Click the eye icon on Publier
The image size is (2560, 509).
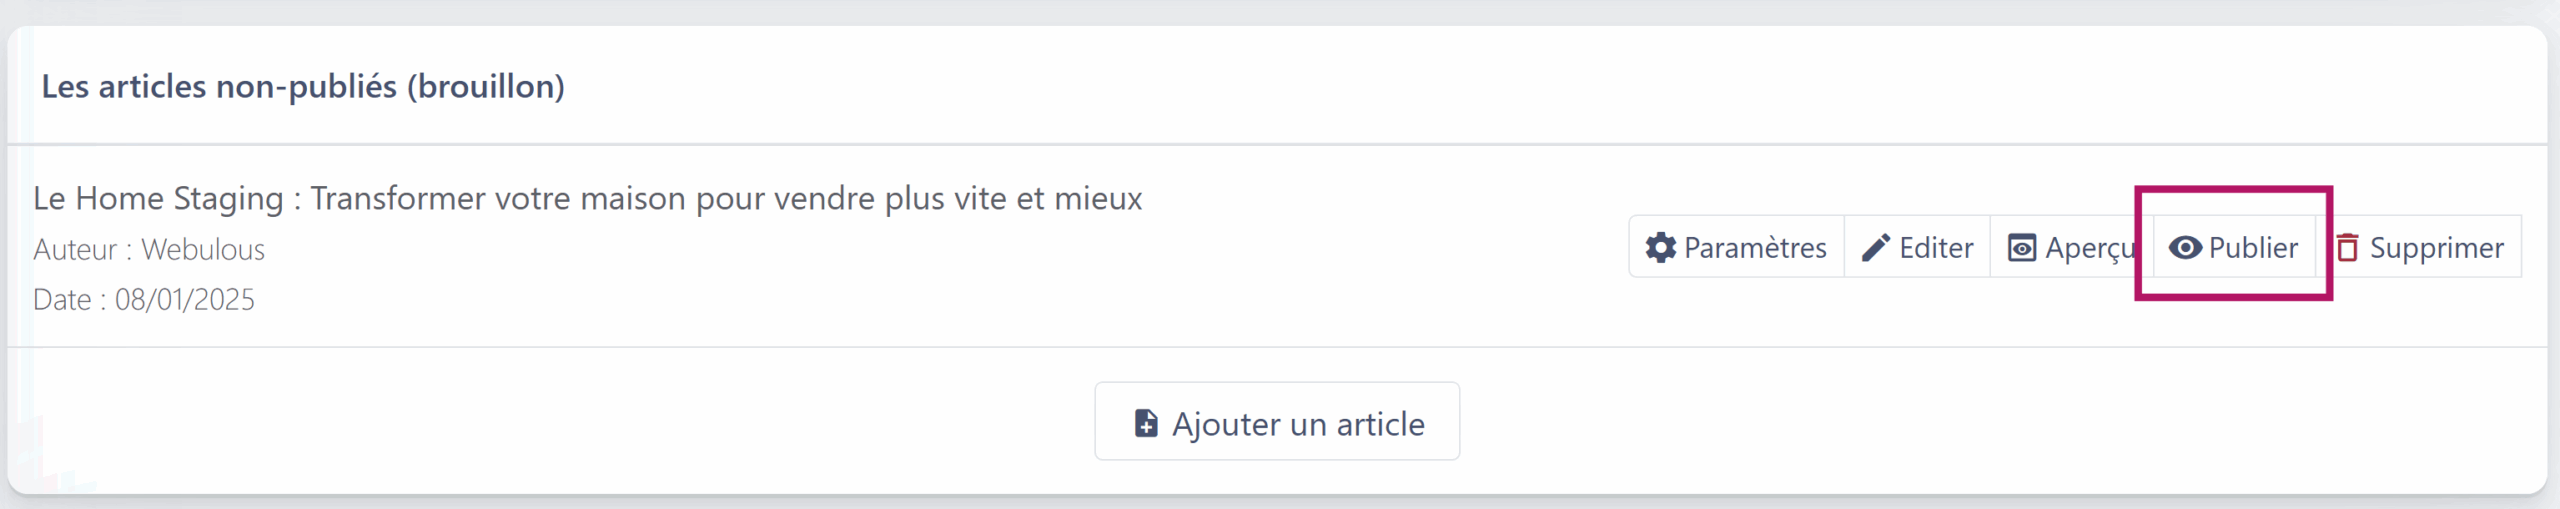pos(2185,248)
